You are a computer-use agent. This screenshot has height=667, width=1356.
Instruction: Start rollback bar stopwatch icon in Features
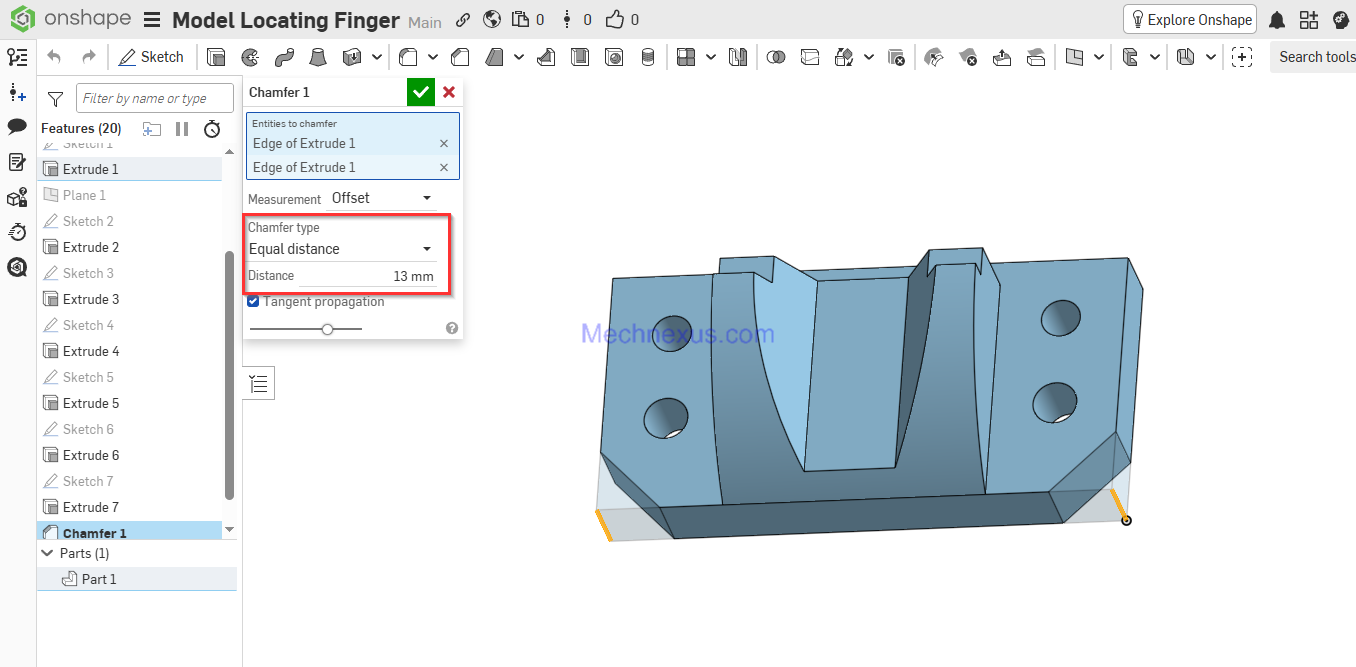point(212,129)
